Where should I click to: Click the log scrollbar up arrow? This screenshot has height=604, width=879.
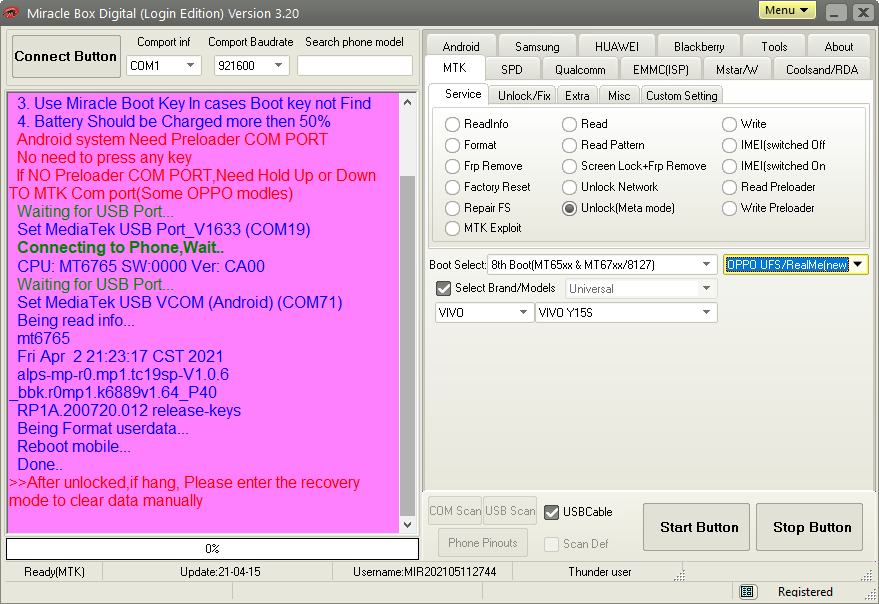coord(408,102)
